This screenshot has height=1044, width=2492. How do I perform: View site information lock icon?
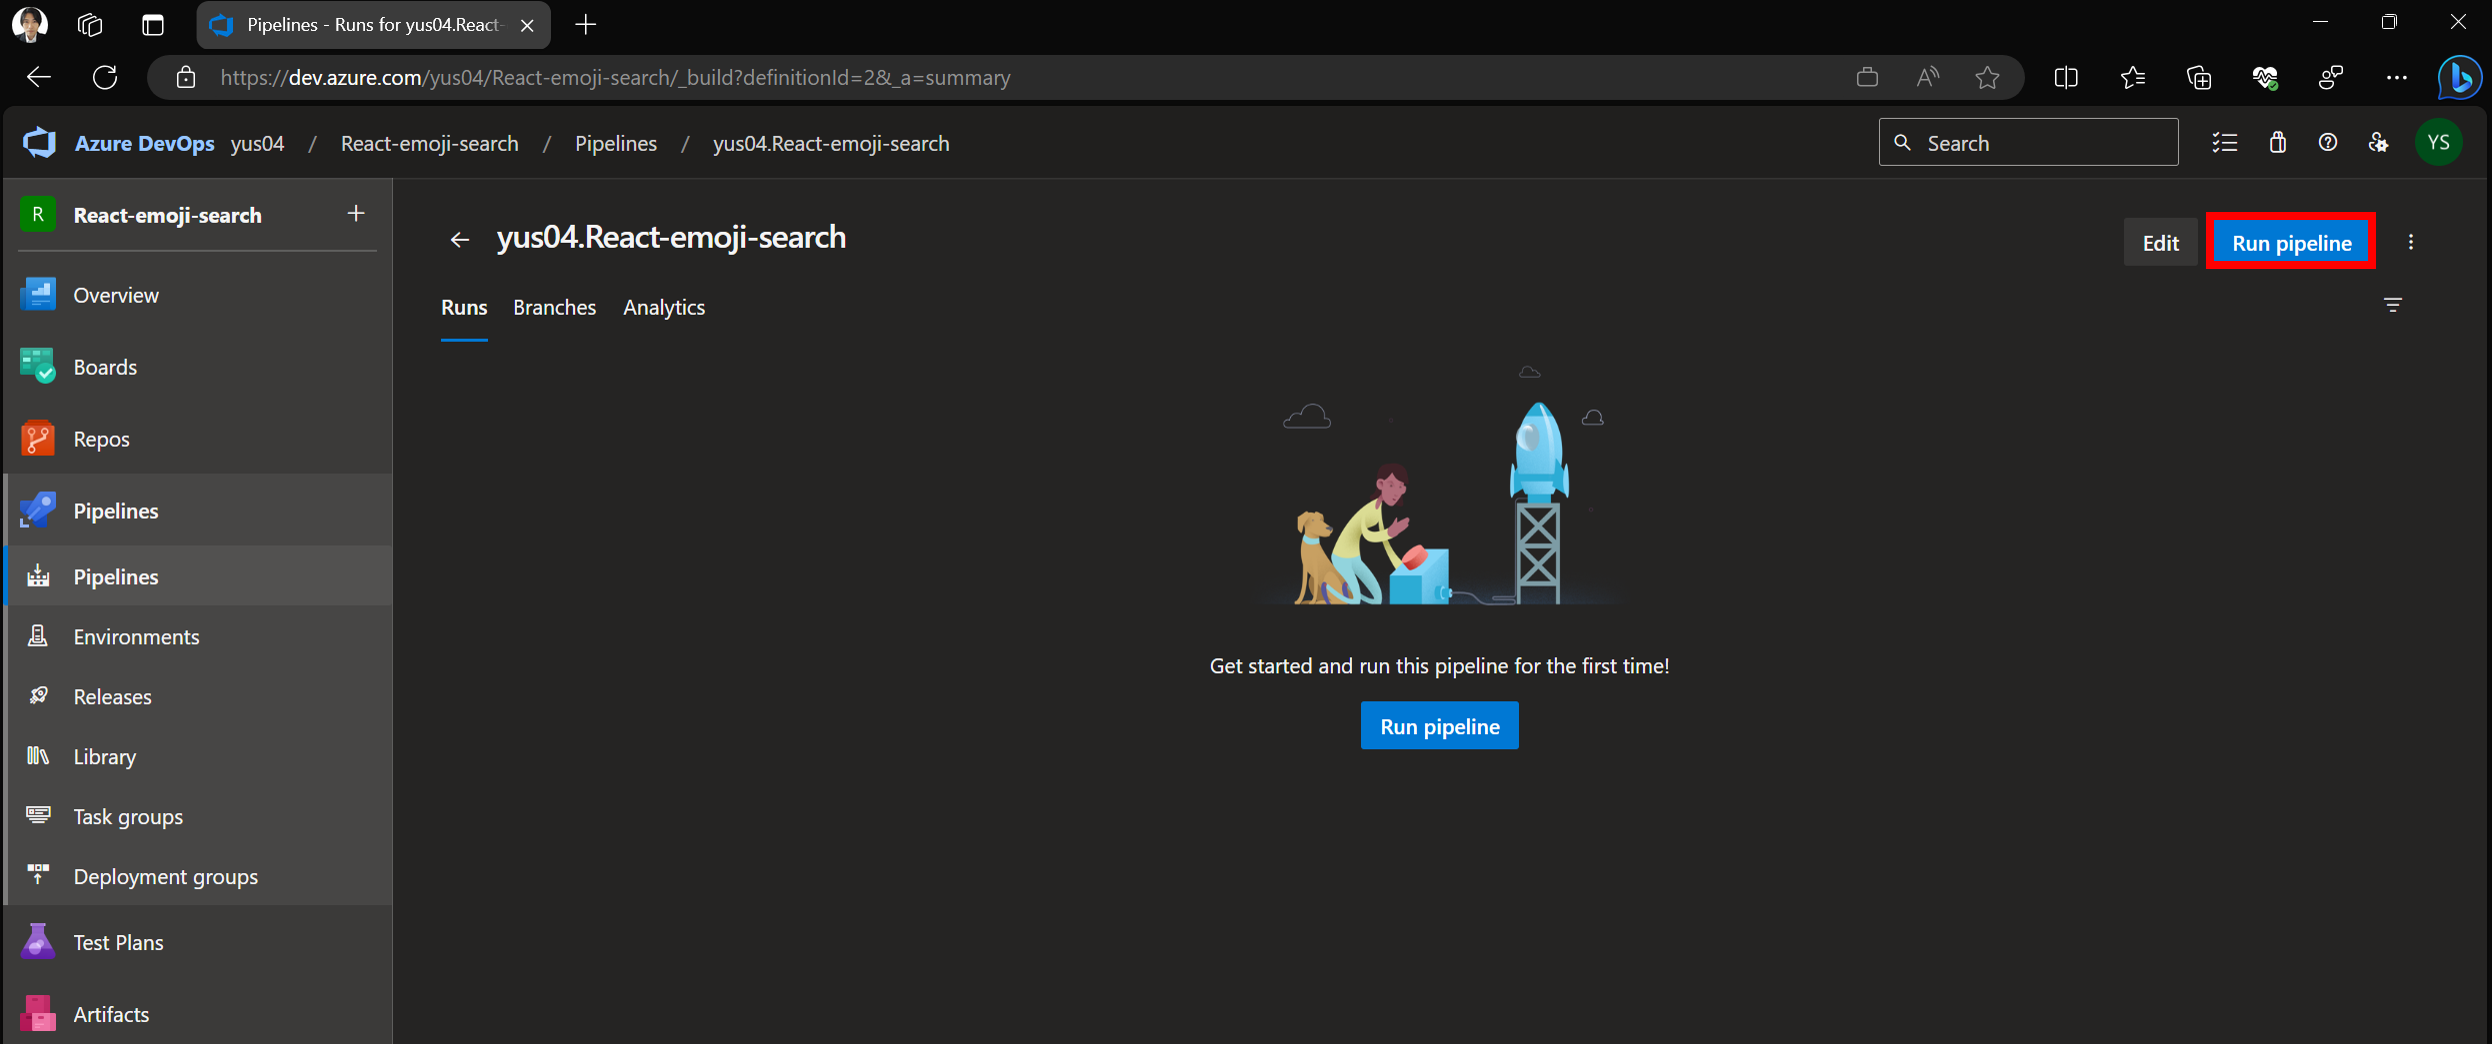point(186,78)
